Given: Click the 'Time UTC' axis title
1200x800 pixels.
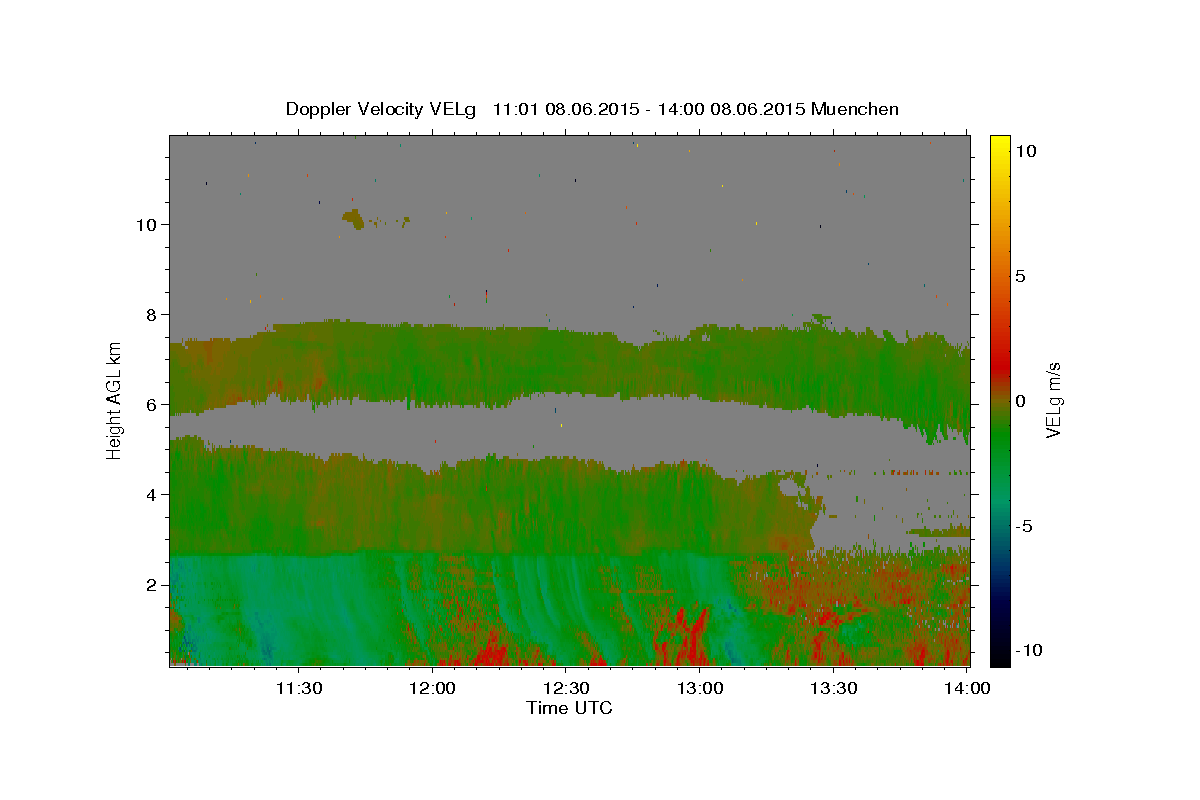Looking at the screenshot, I should point(569,708).
